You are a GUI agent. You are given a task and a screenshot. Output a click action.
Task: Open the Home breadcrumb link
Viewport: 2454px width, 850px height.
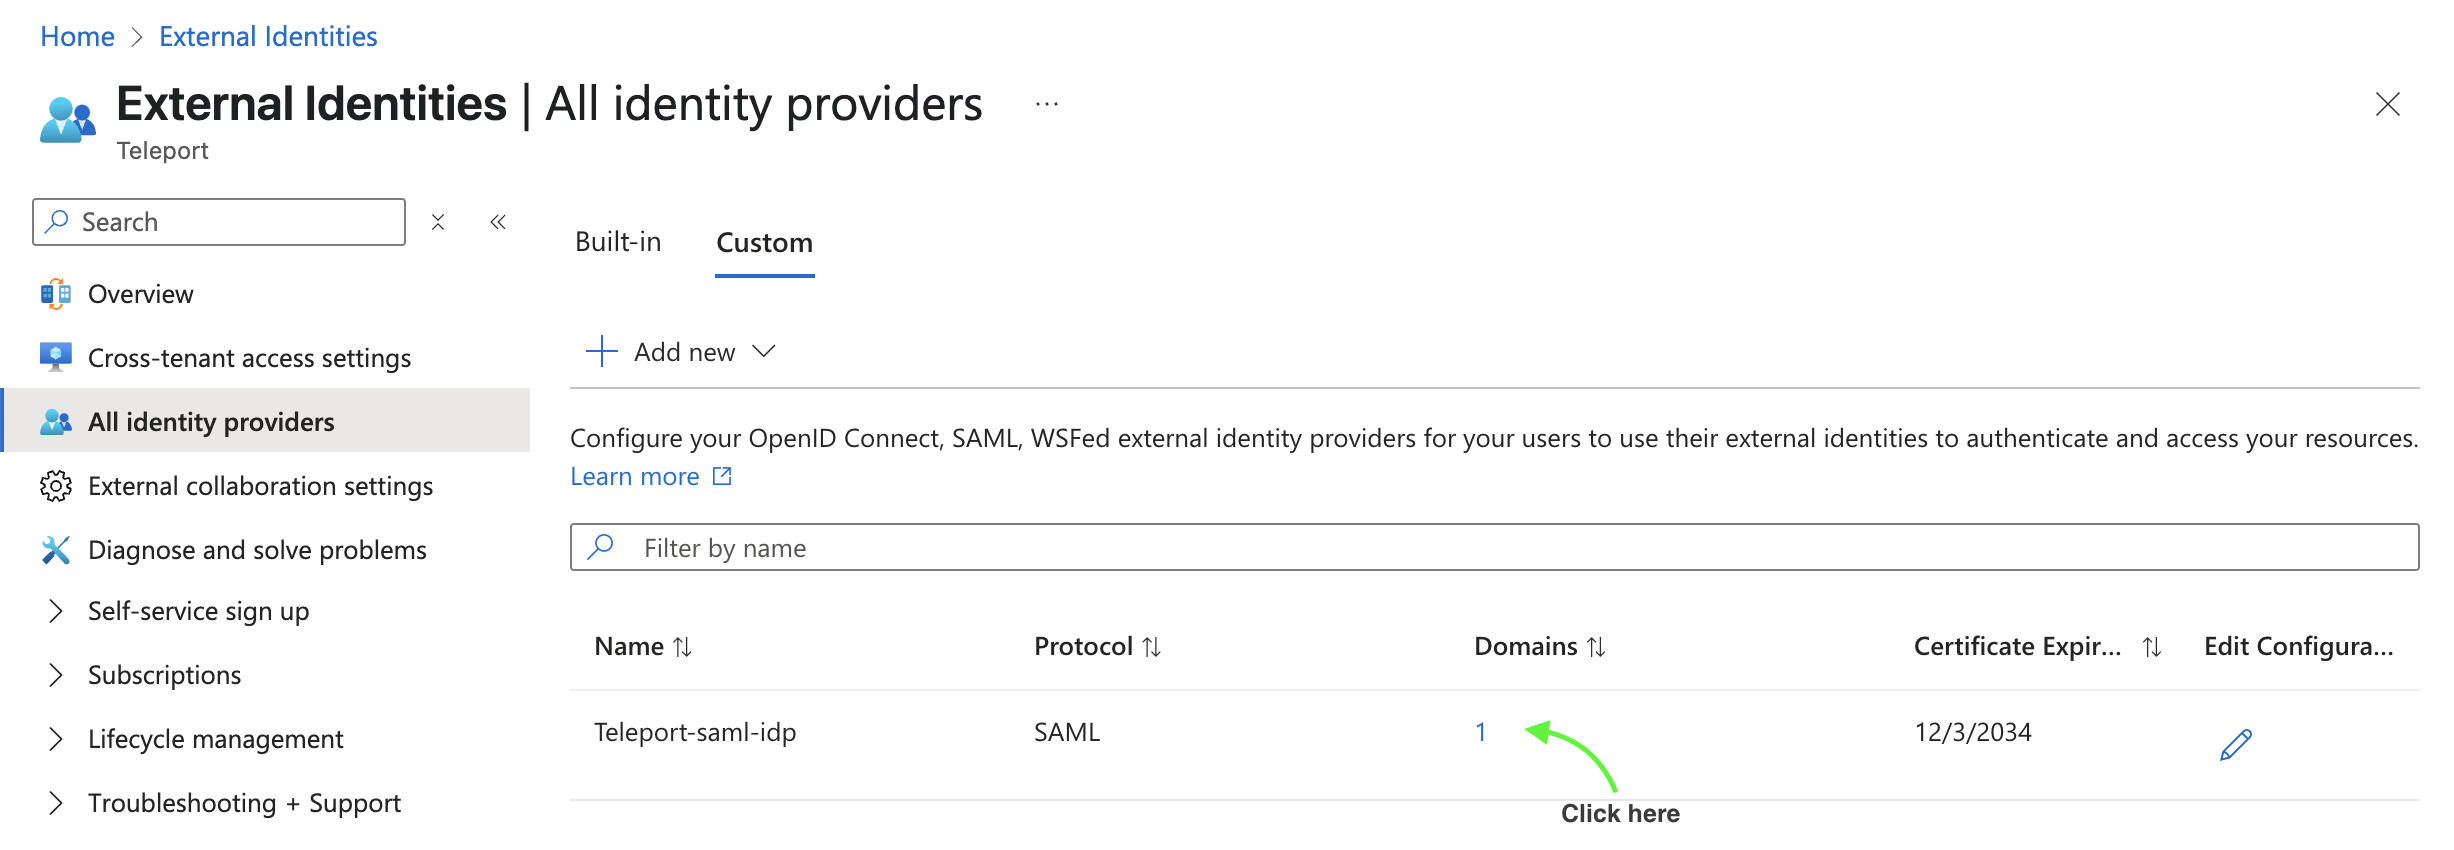pos(76,36)
